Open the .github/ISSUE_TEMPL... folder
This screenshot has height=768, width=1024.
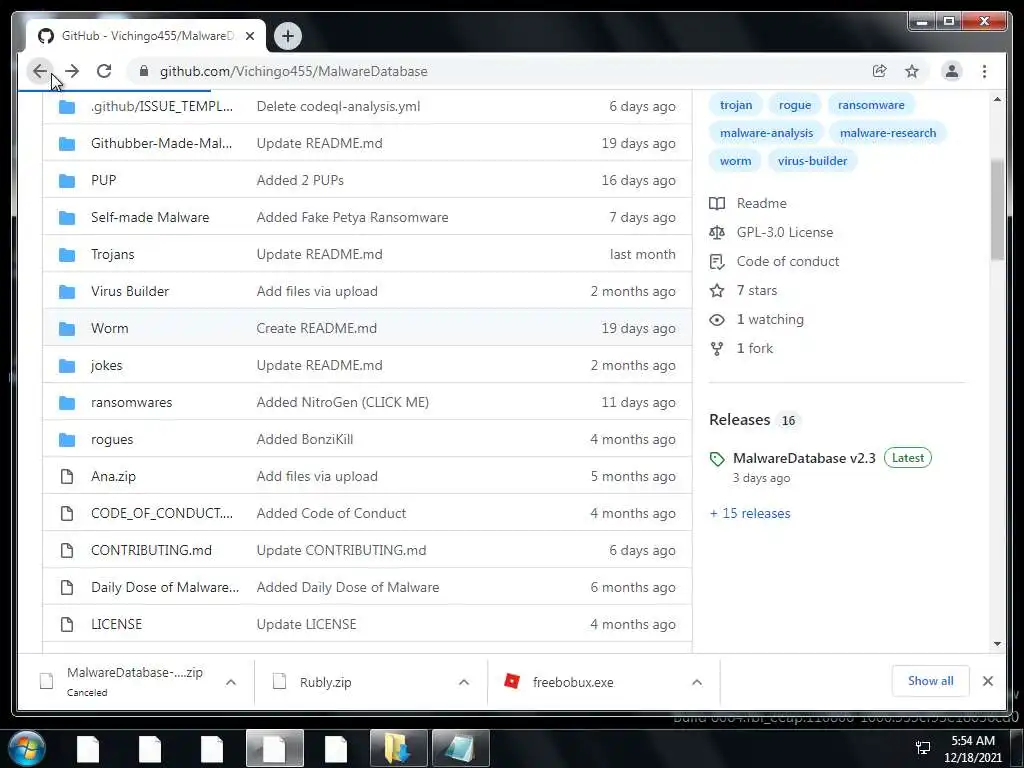(161, 106)
